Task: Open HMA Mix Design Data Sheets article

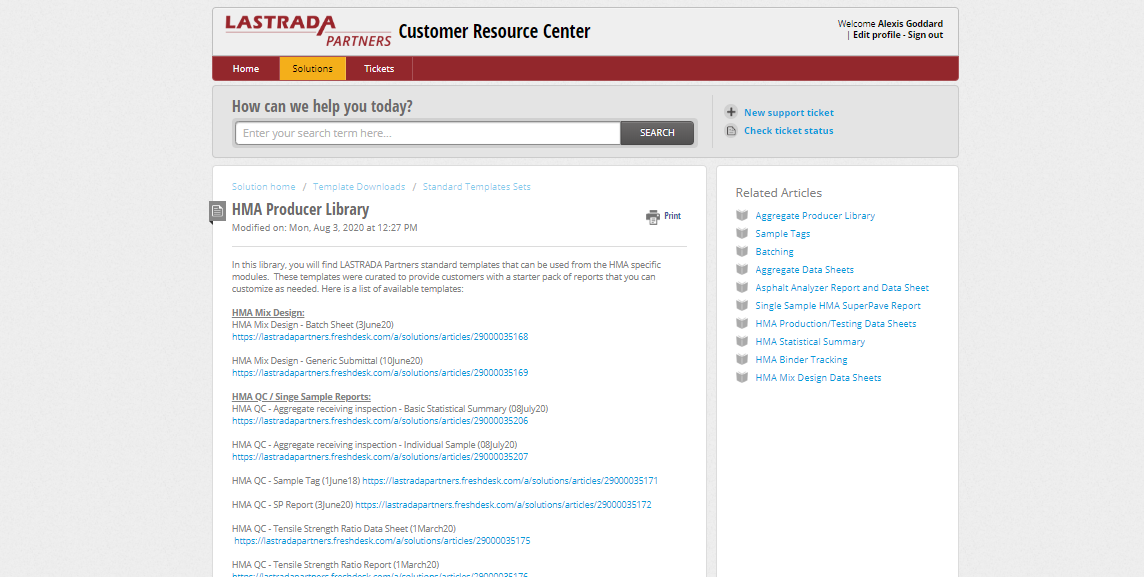Action: (818, 378)
